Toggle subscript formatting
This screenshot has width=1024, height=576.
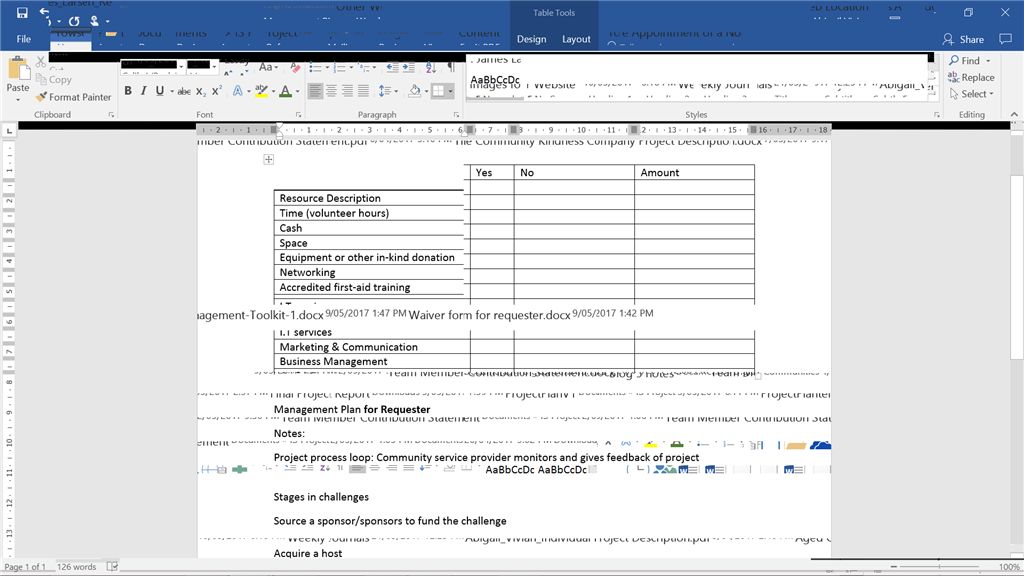[x=201, y=91]
